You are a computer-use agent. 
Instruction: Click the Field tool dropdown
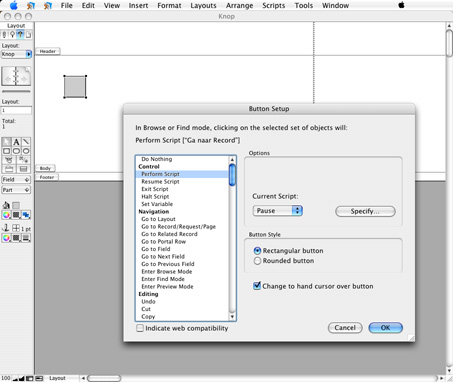(16, 179)
